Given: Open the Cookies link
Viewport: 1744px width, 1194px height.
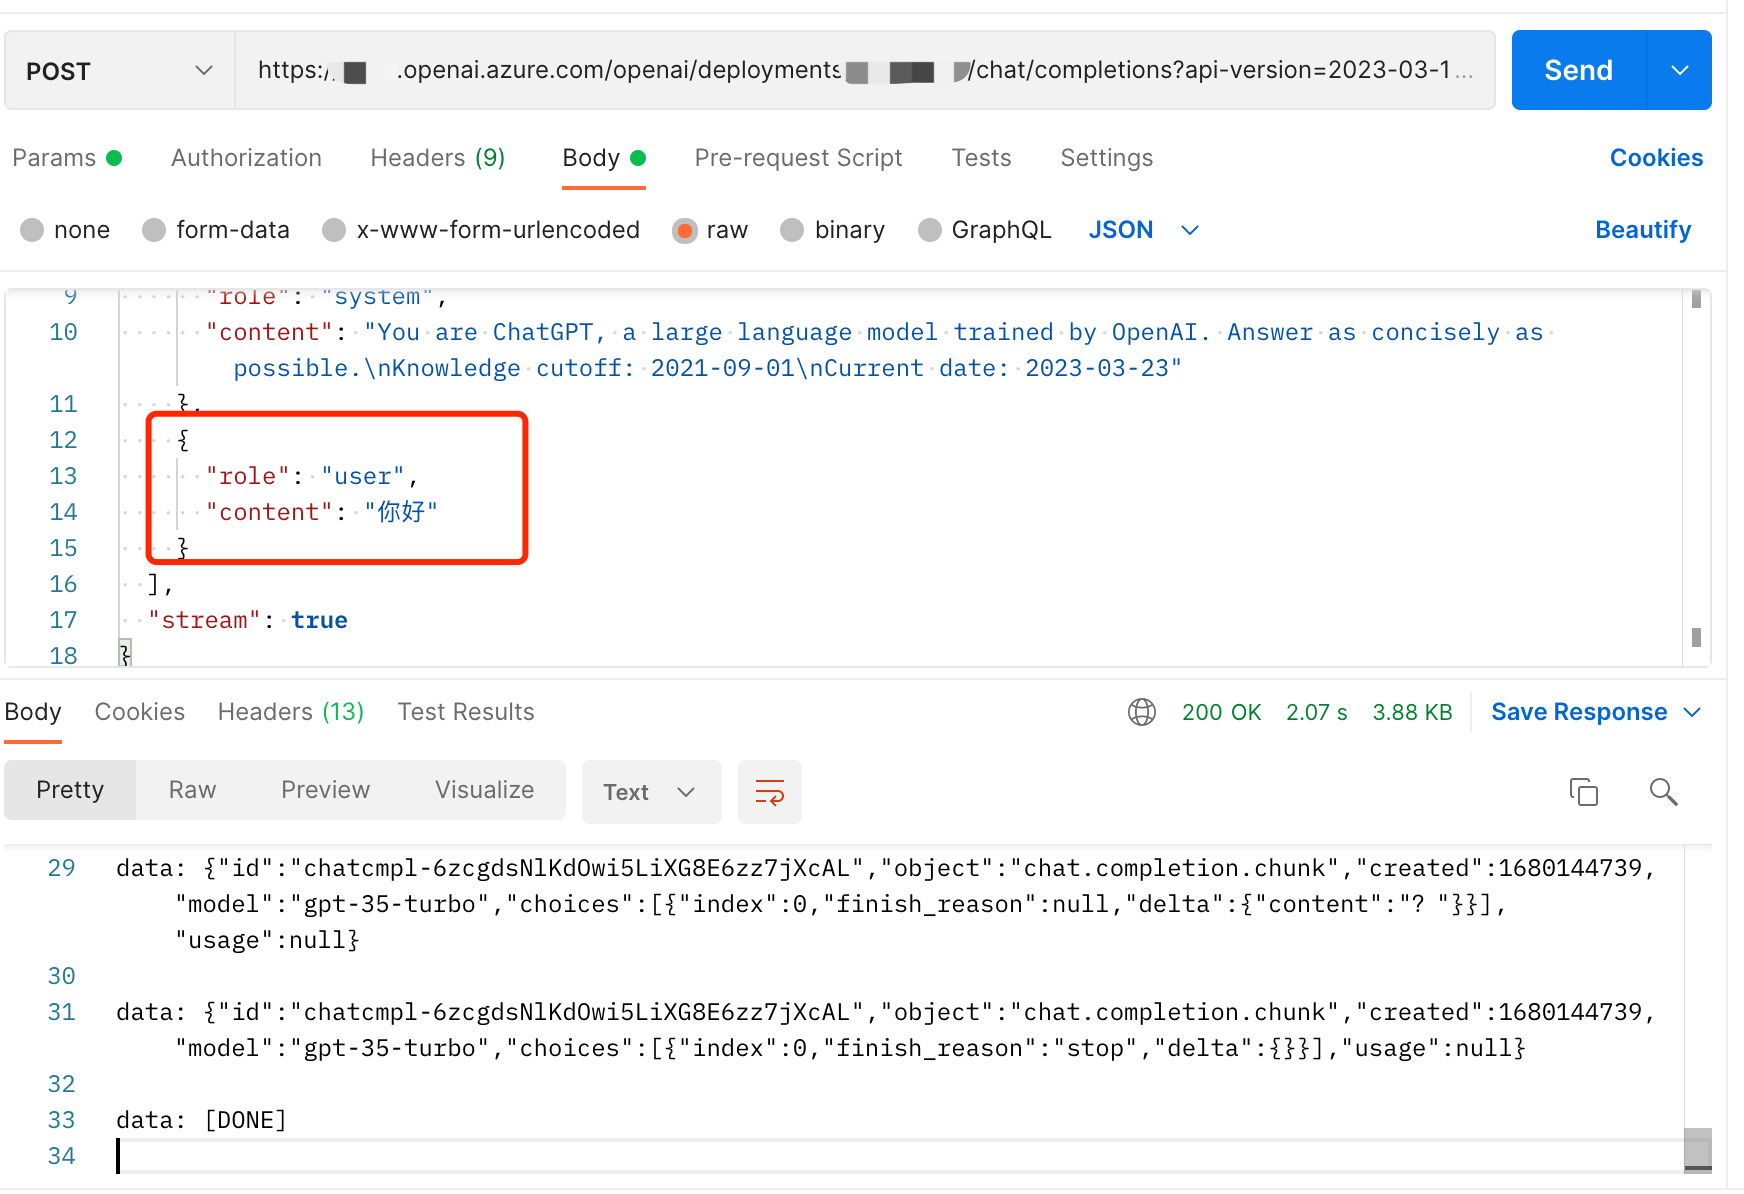Looking at the screenshot, I should tap(1656, 158).
